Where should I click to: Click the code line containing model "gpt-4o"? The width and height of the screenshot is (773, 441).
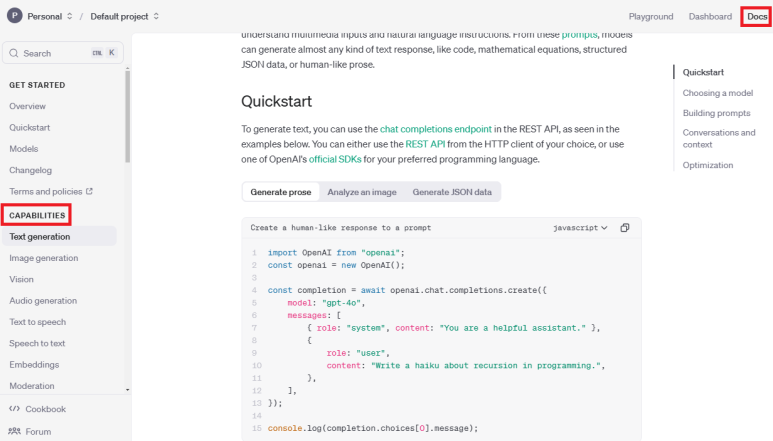326,303
